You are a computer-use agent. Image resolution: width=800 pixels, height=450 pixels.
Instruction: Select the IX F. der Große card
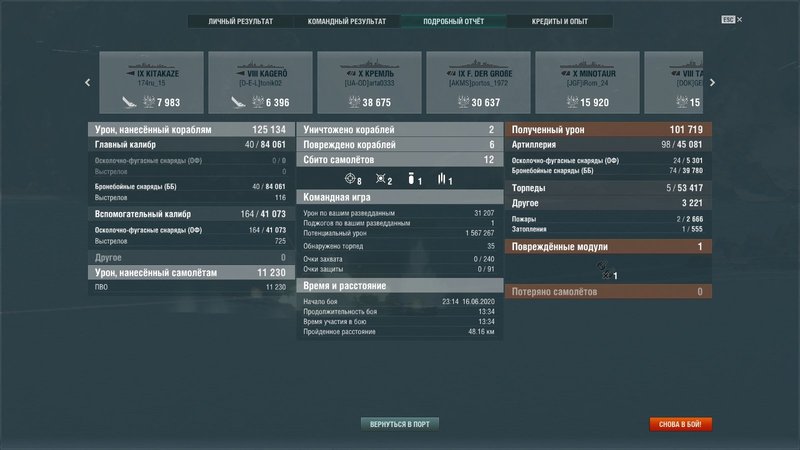(x=479, y=82)
